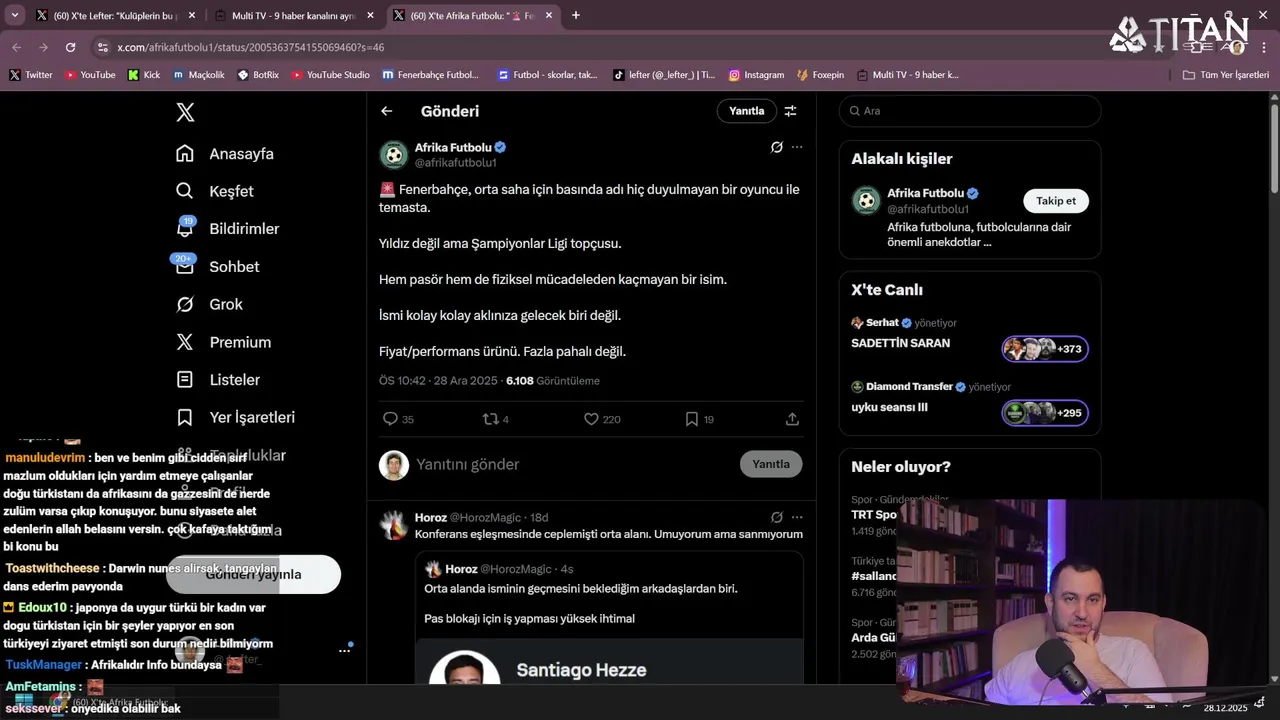Switch to the Multi TV tab
This screenshot has width=1280, height=720.
click(295, 16)
